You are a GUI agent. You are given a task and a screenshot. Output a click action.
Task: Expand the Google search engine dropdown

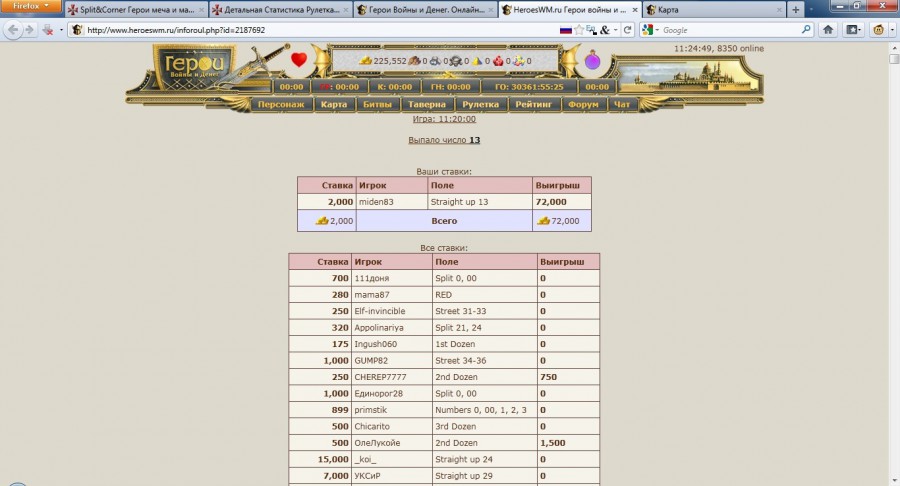coord(651,30)
